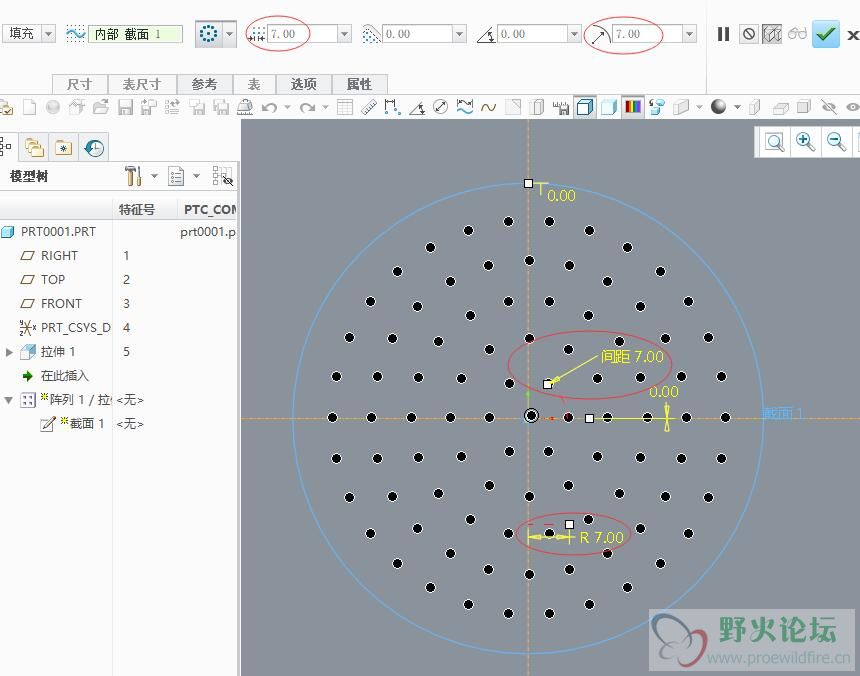Screen dimensions: 860x676
Task: Click the refit magnifier icon in viewport
Action: pyautogui.click(x=774, y=143)
